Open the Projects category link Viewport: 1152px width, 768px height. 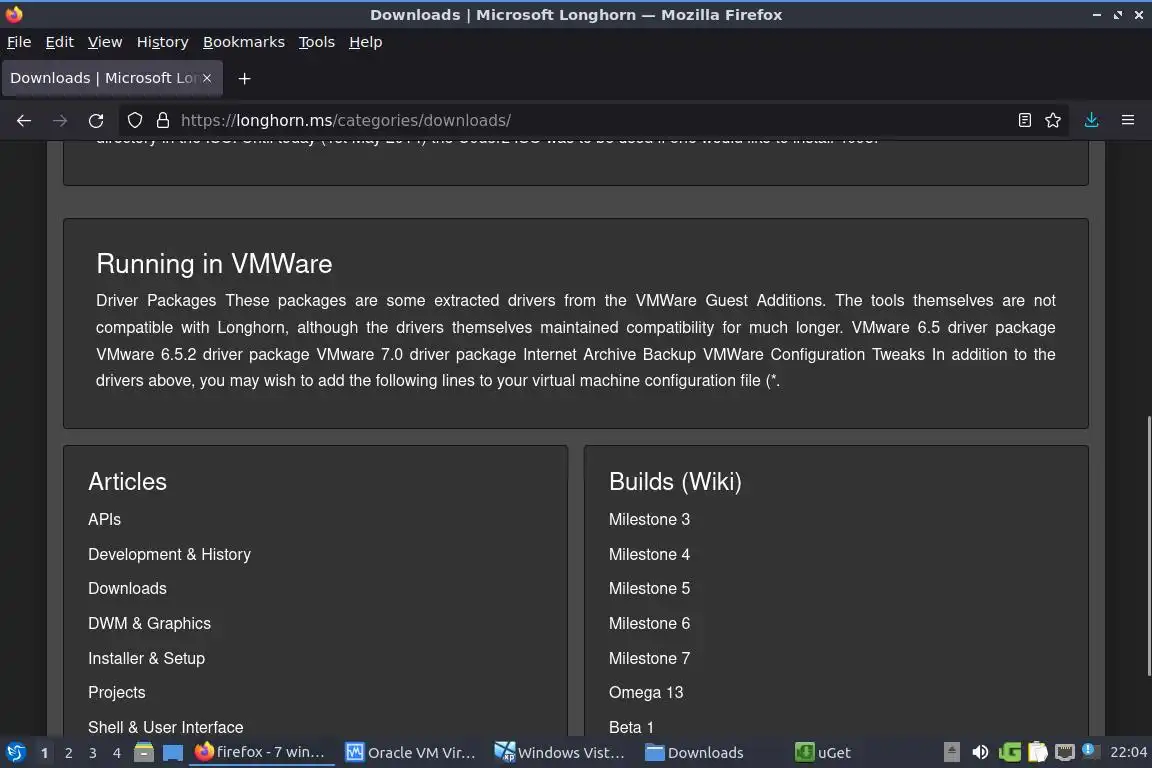[116, 692]
